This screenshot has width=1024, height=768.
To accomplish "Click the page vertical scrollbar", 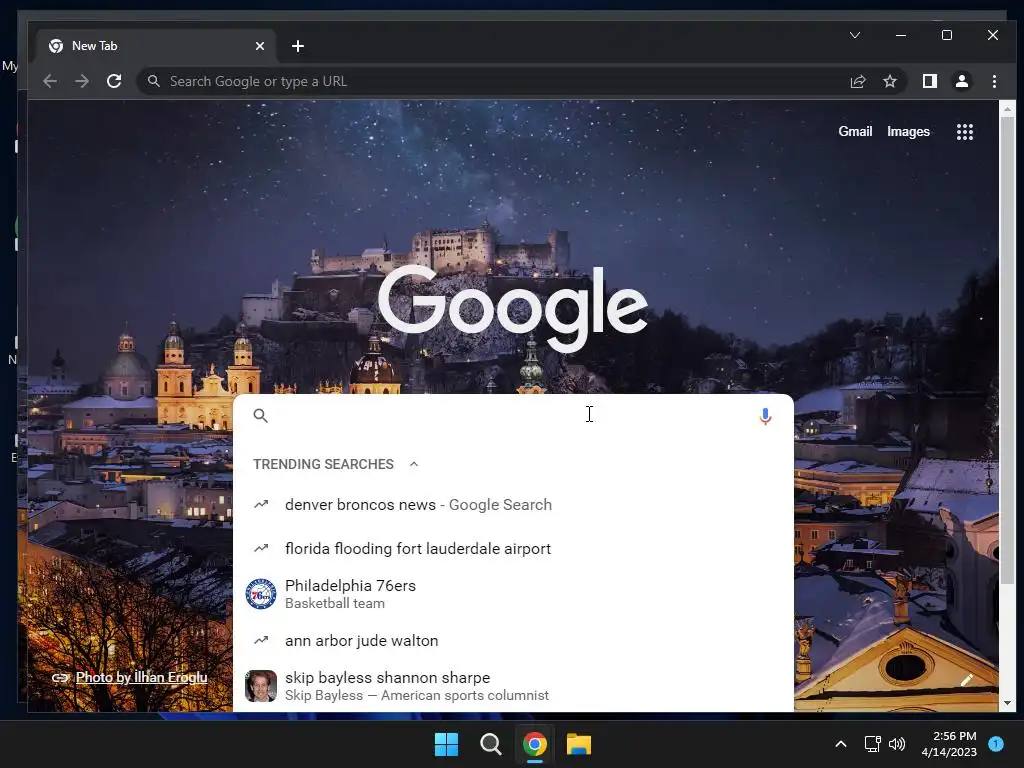I will 1007,353.
